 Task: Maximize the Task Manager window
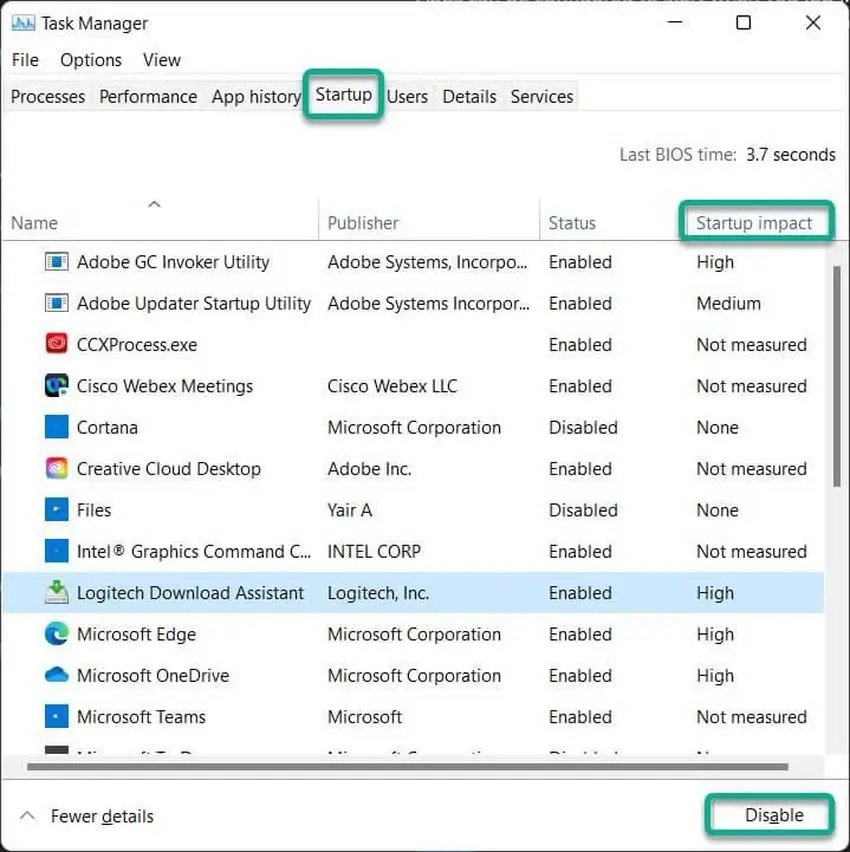(x=743, y=22)
